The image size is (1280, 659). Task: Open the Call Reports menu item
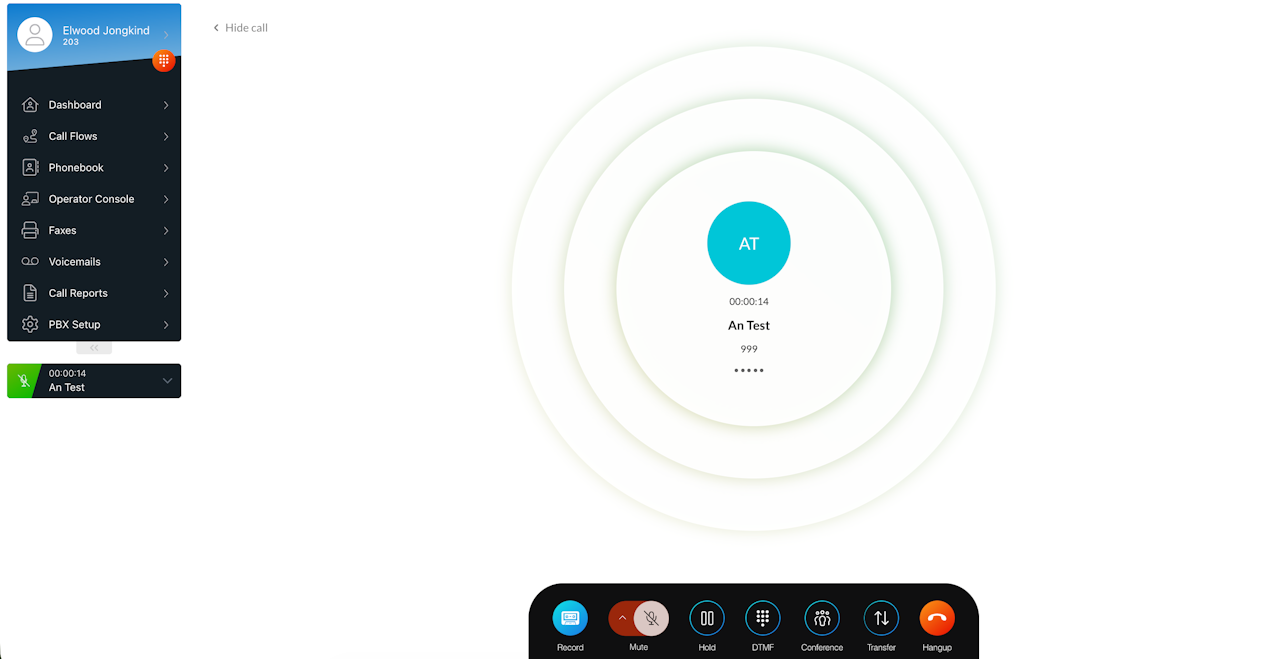coord(94,293)
